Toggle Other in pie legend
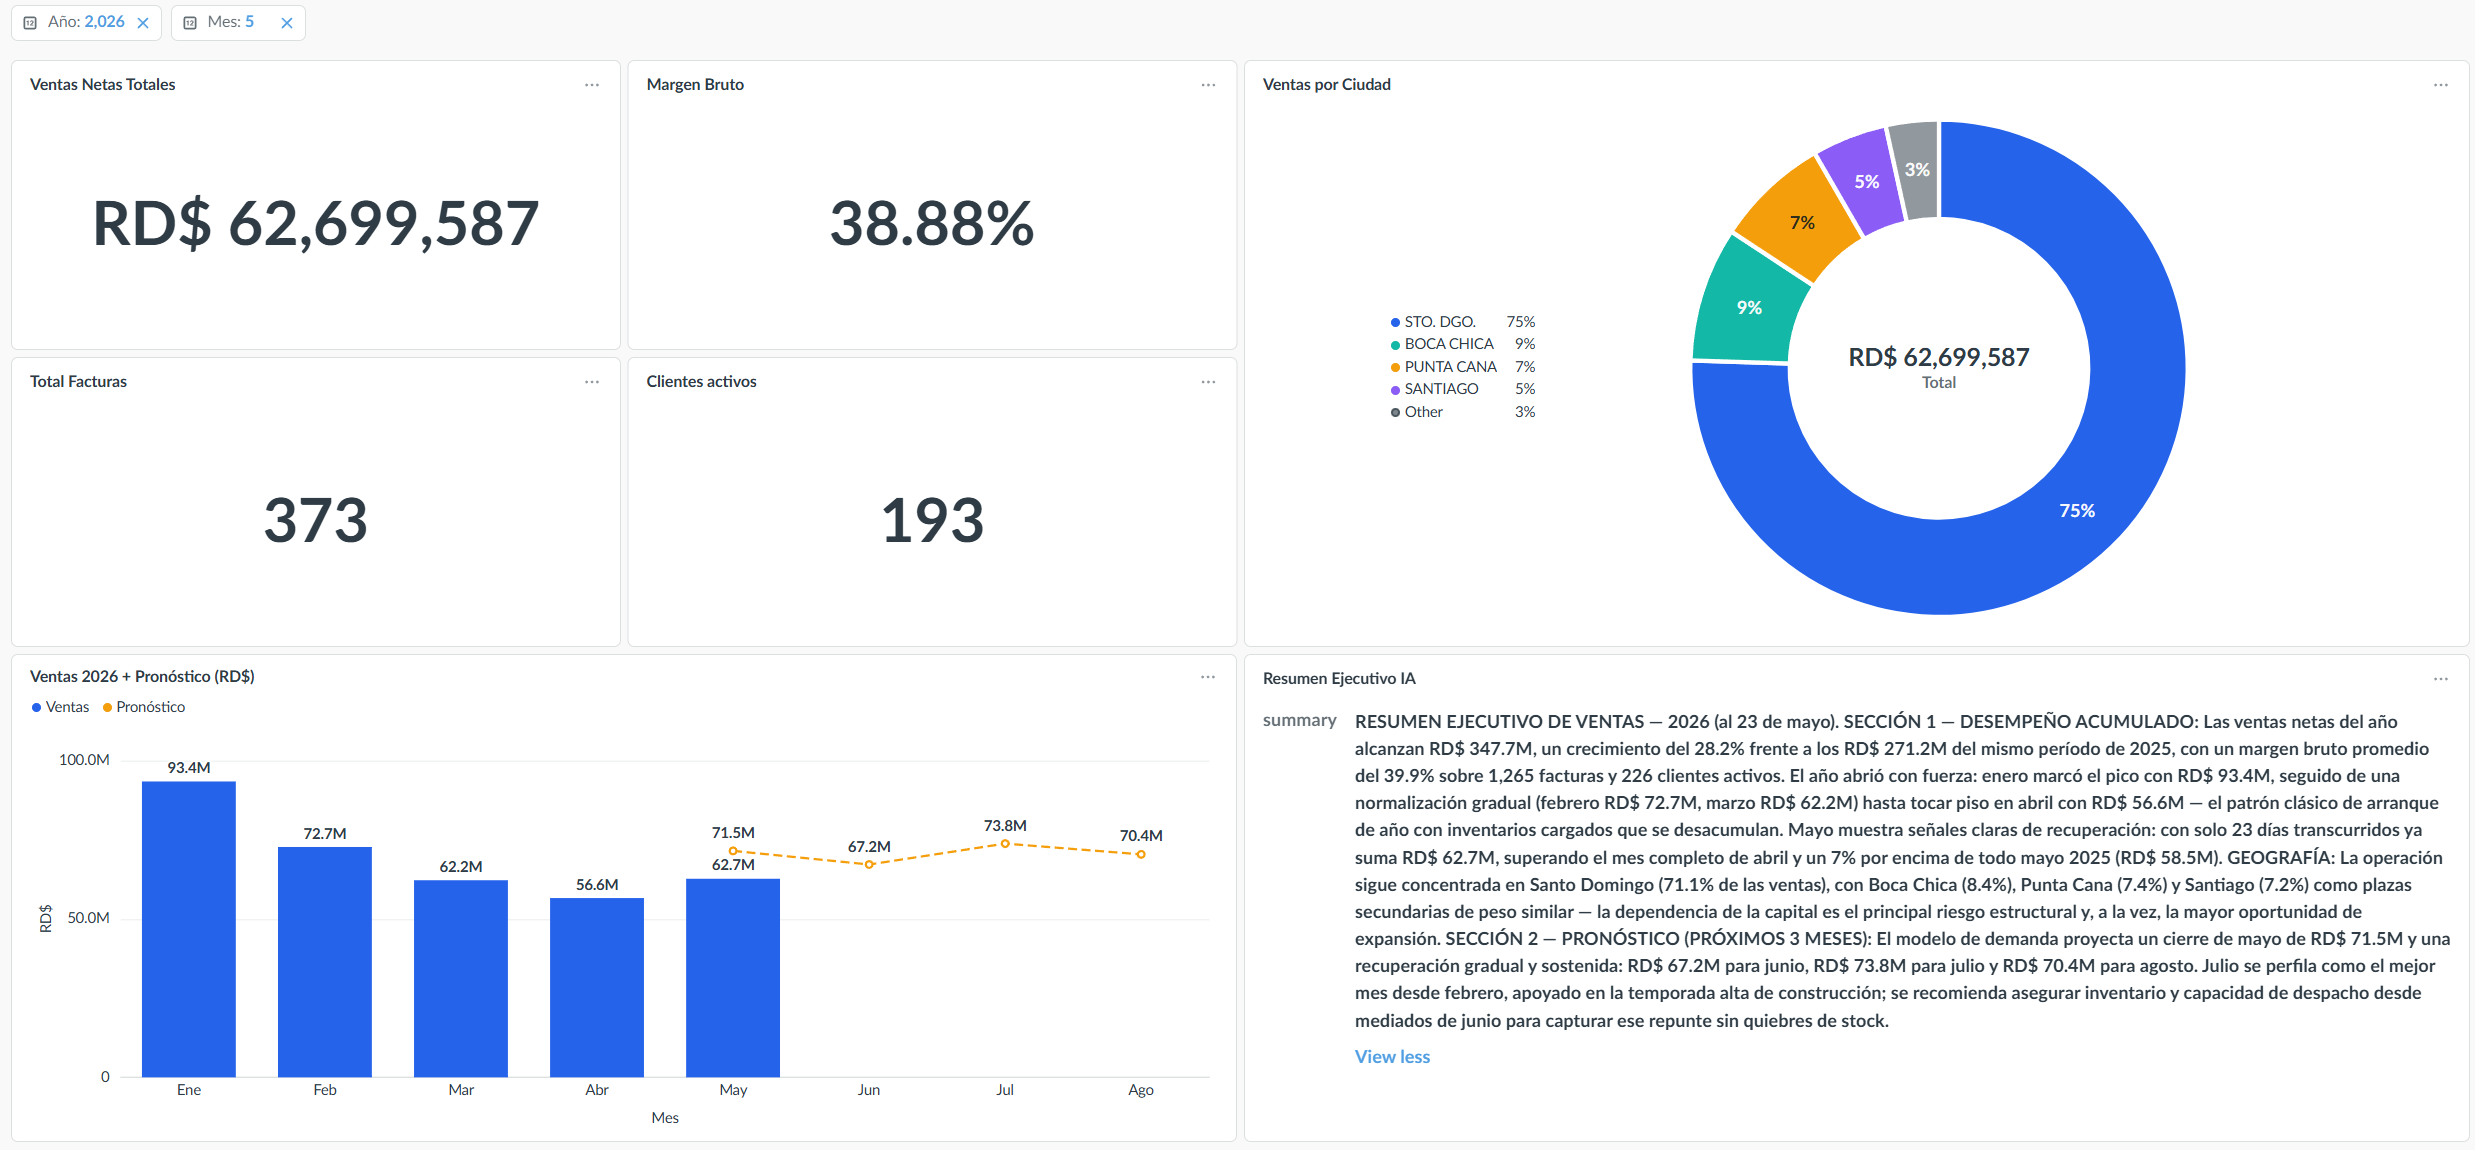Viewport: 2475px width, 1150px height. pyautogui.click(x=1462, y=412)
